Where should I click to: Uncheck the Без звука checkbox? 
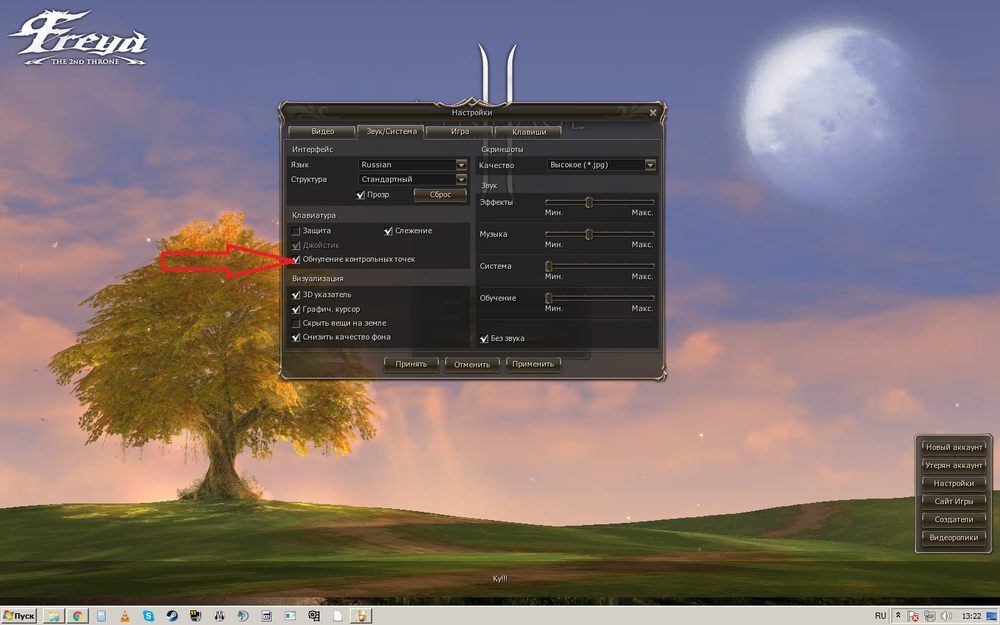[x=484, y=338]
